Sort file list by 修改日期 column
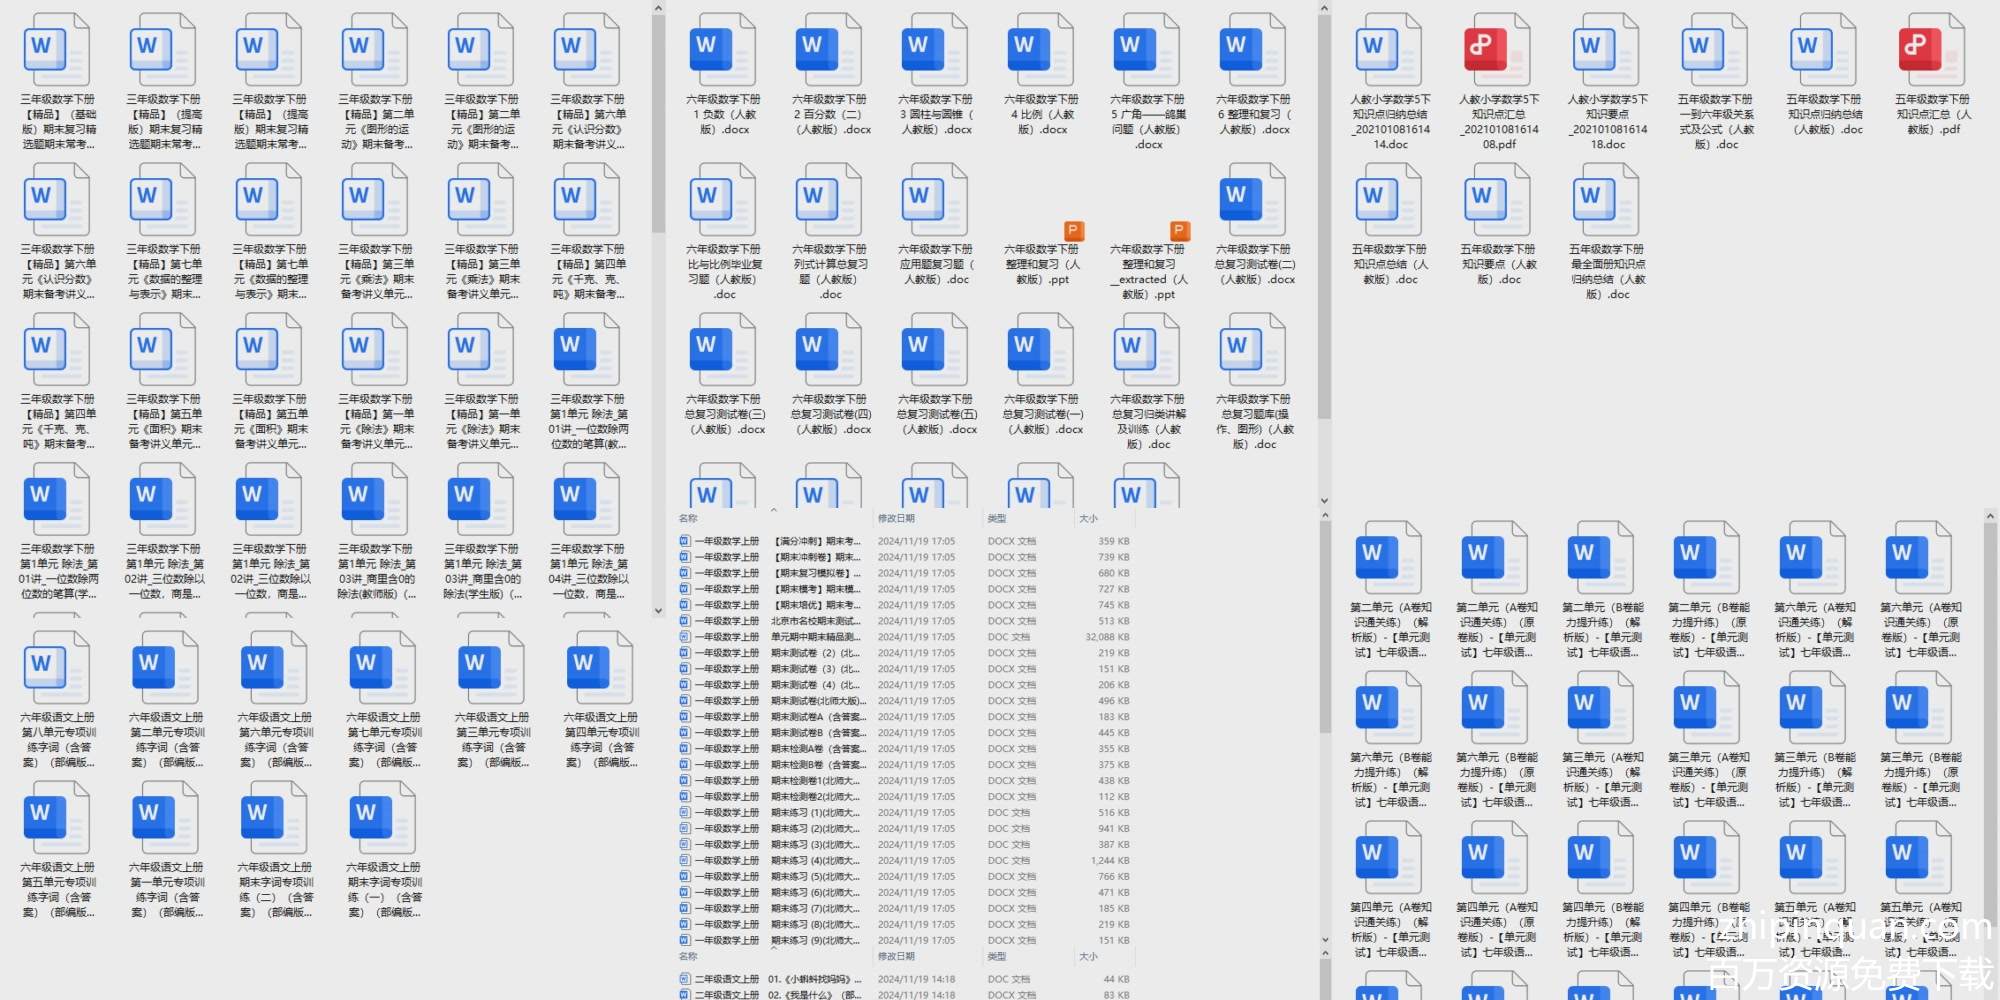The height and width of the screenshot is (1000, 2000). (897, 519)
